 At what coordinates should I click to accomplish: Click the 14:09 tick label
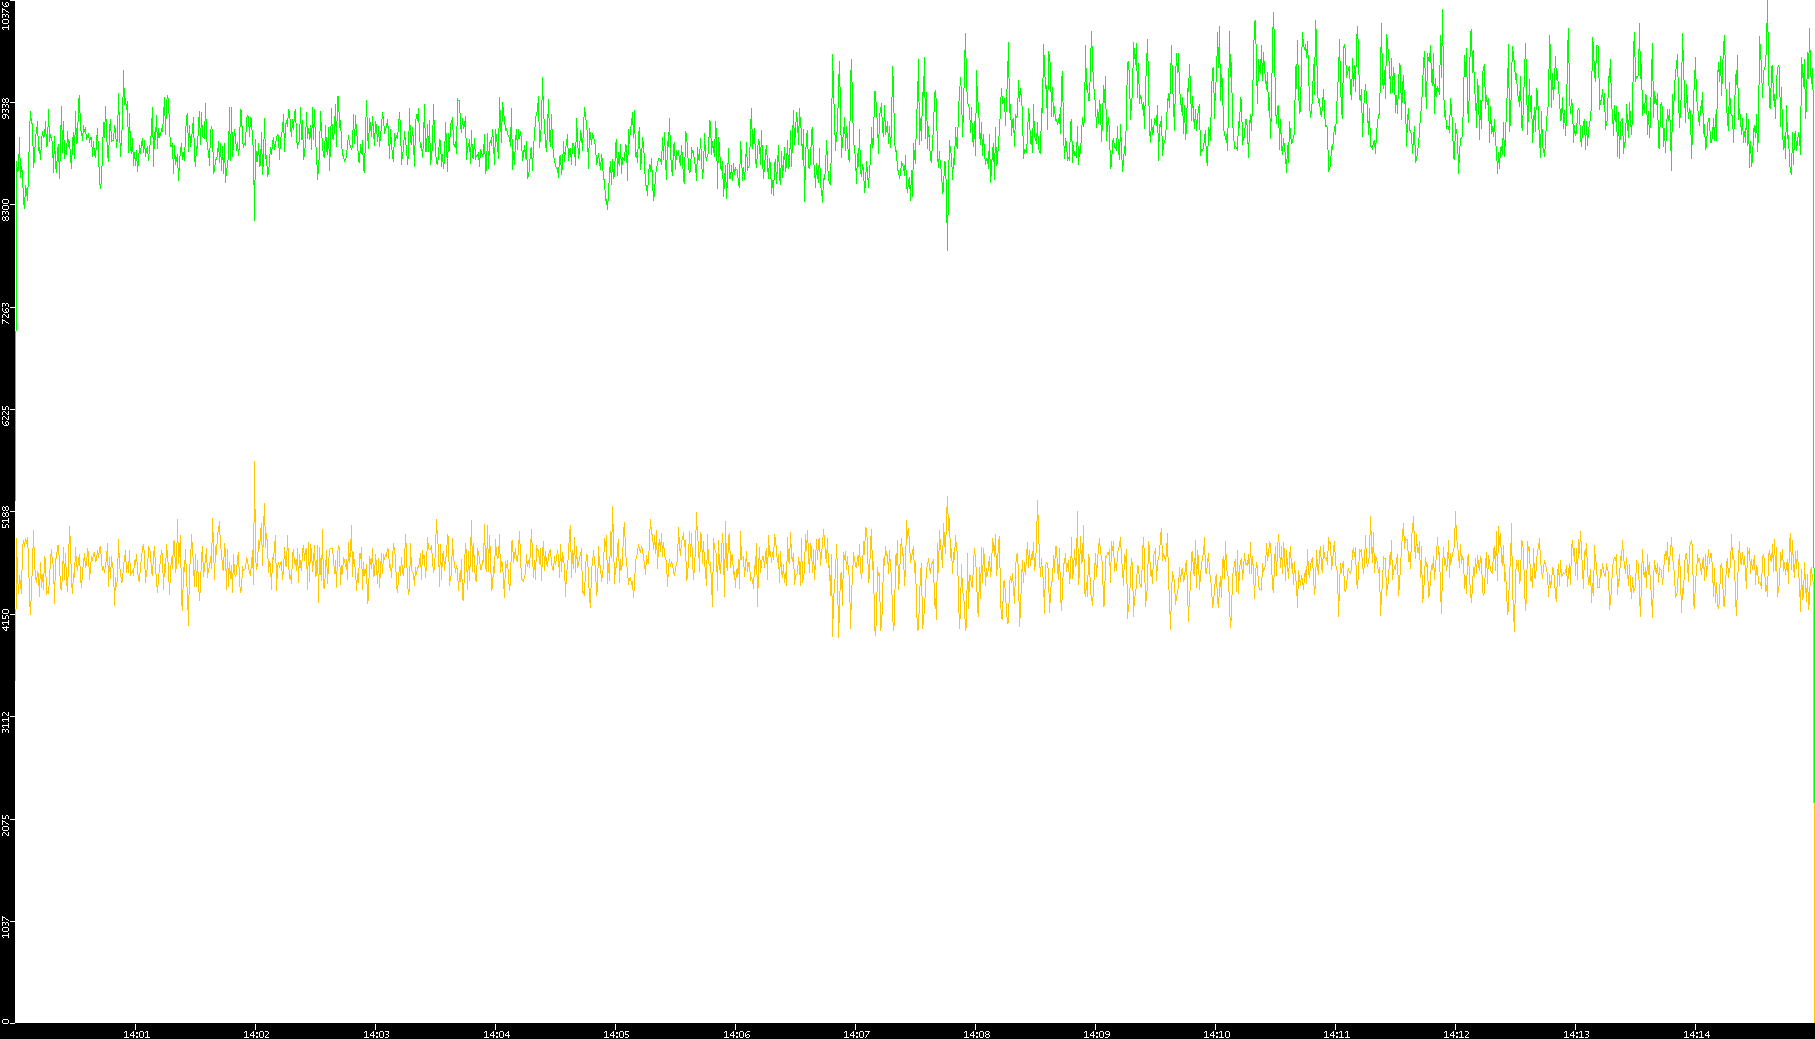pyautogui.click(x=1096, y=1034)
